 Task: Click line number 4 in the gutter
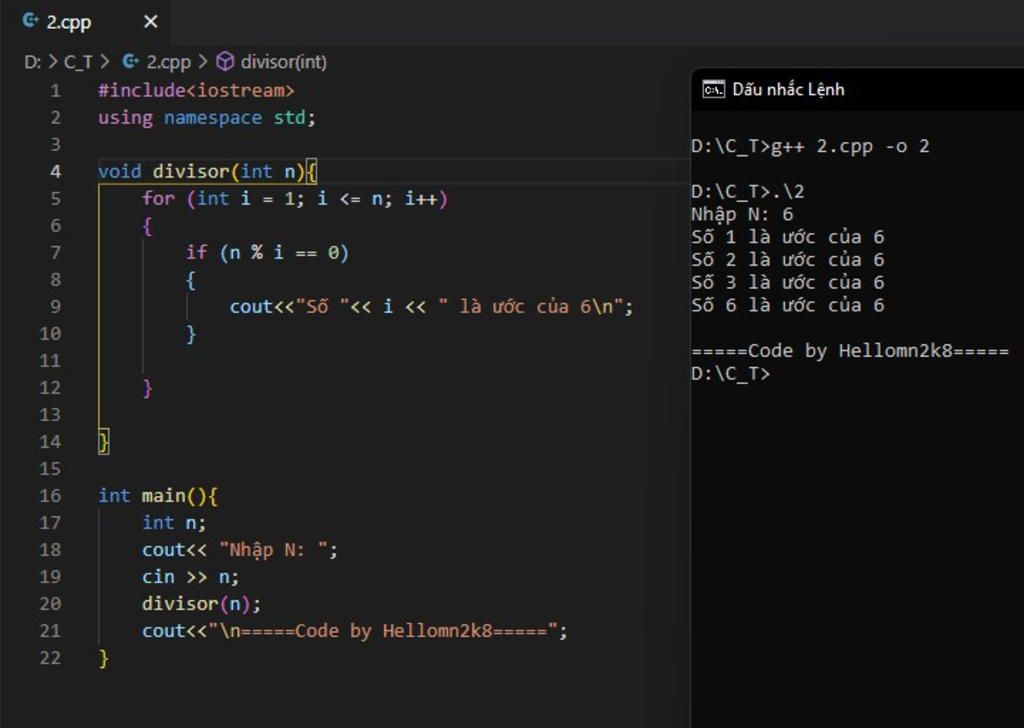point(56,172)
